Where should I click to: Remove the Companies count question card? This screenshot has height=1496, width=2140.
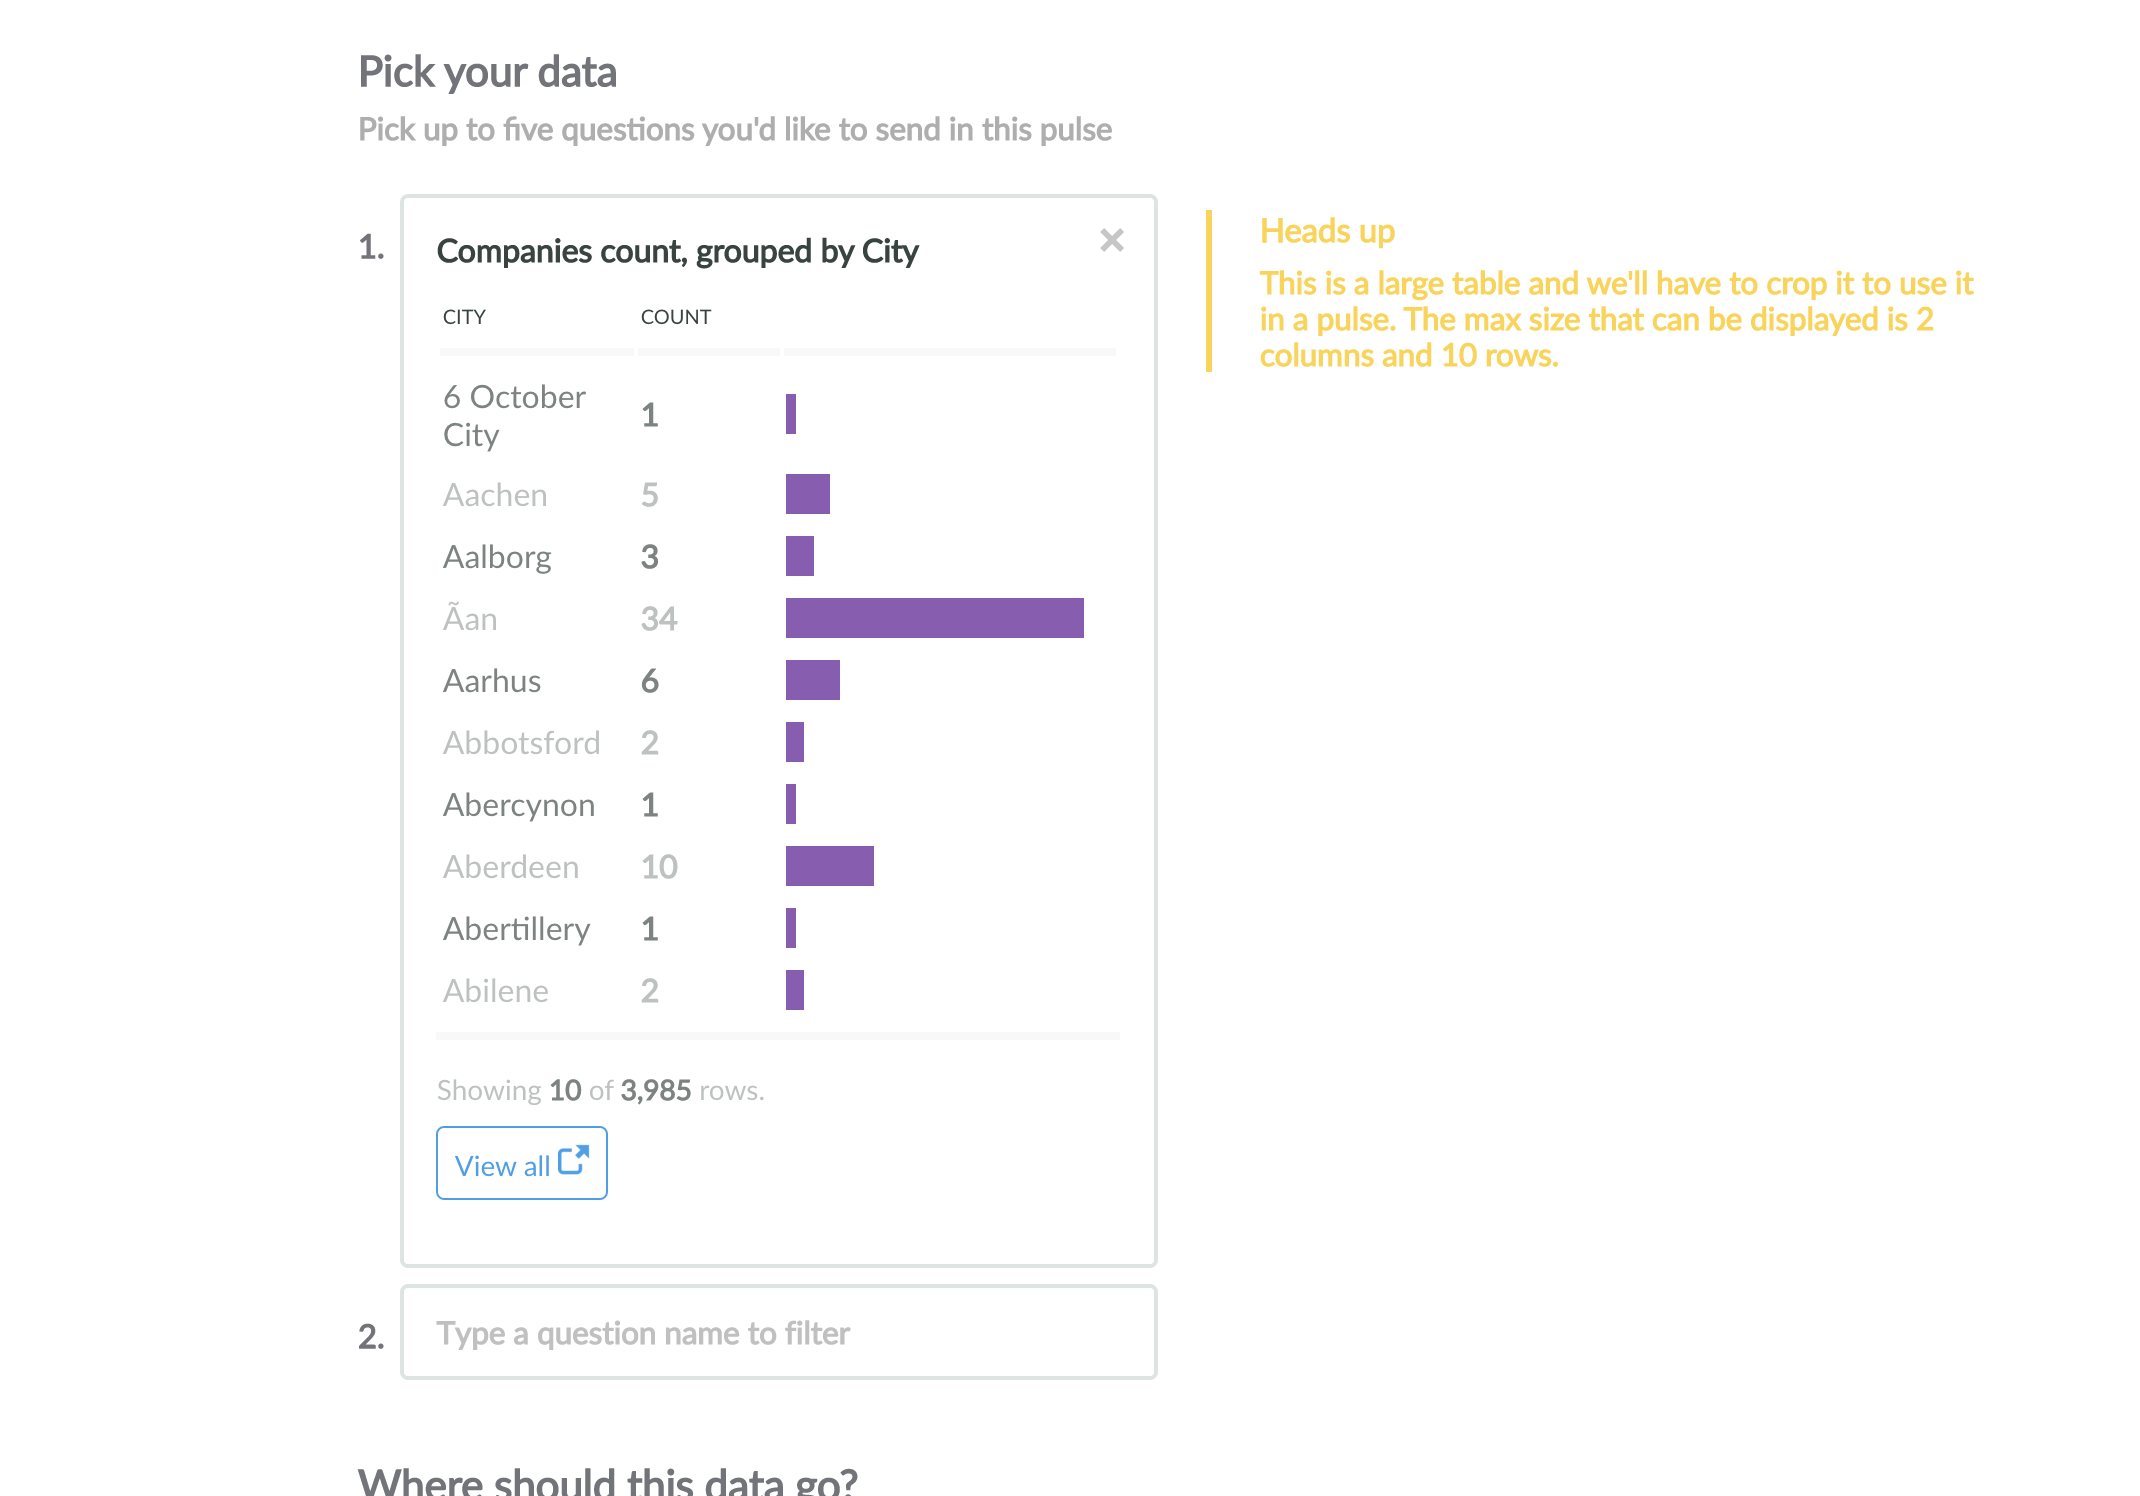1111,240
